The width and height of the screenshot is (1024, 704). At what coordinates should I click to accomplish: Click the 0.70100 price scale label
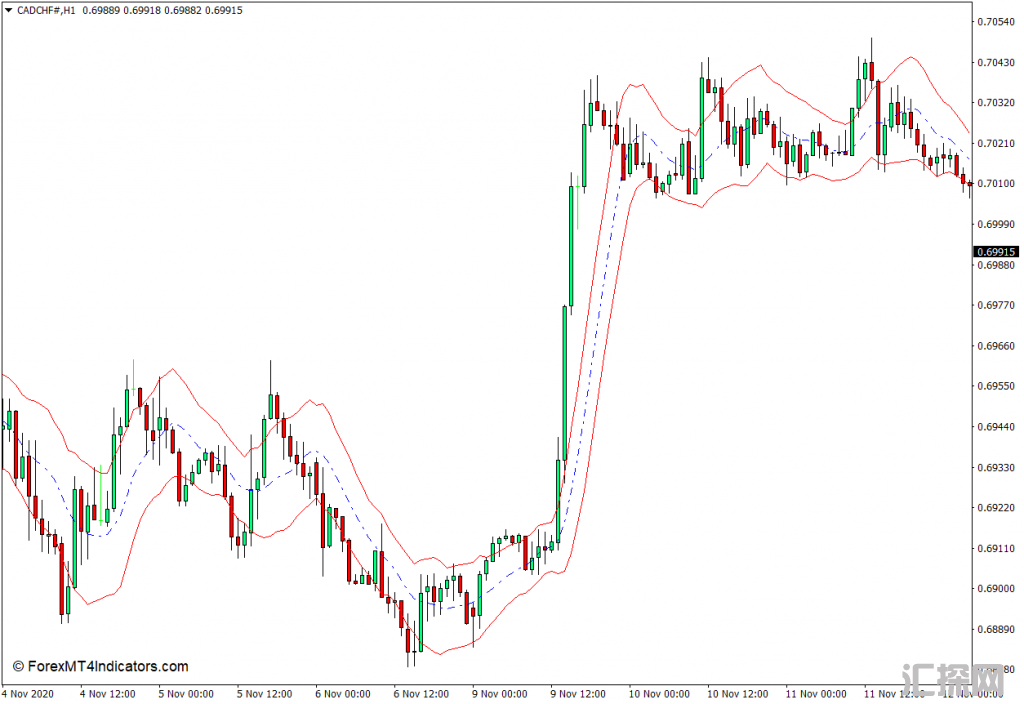tap(996, 184)
